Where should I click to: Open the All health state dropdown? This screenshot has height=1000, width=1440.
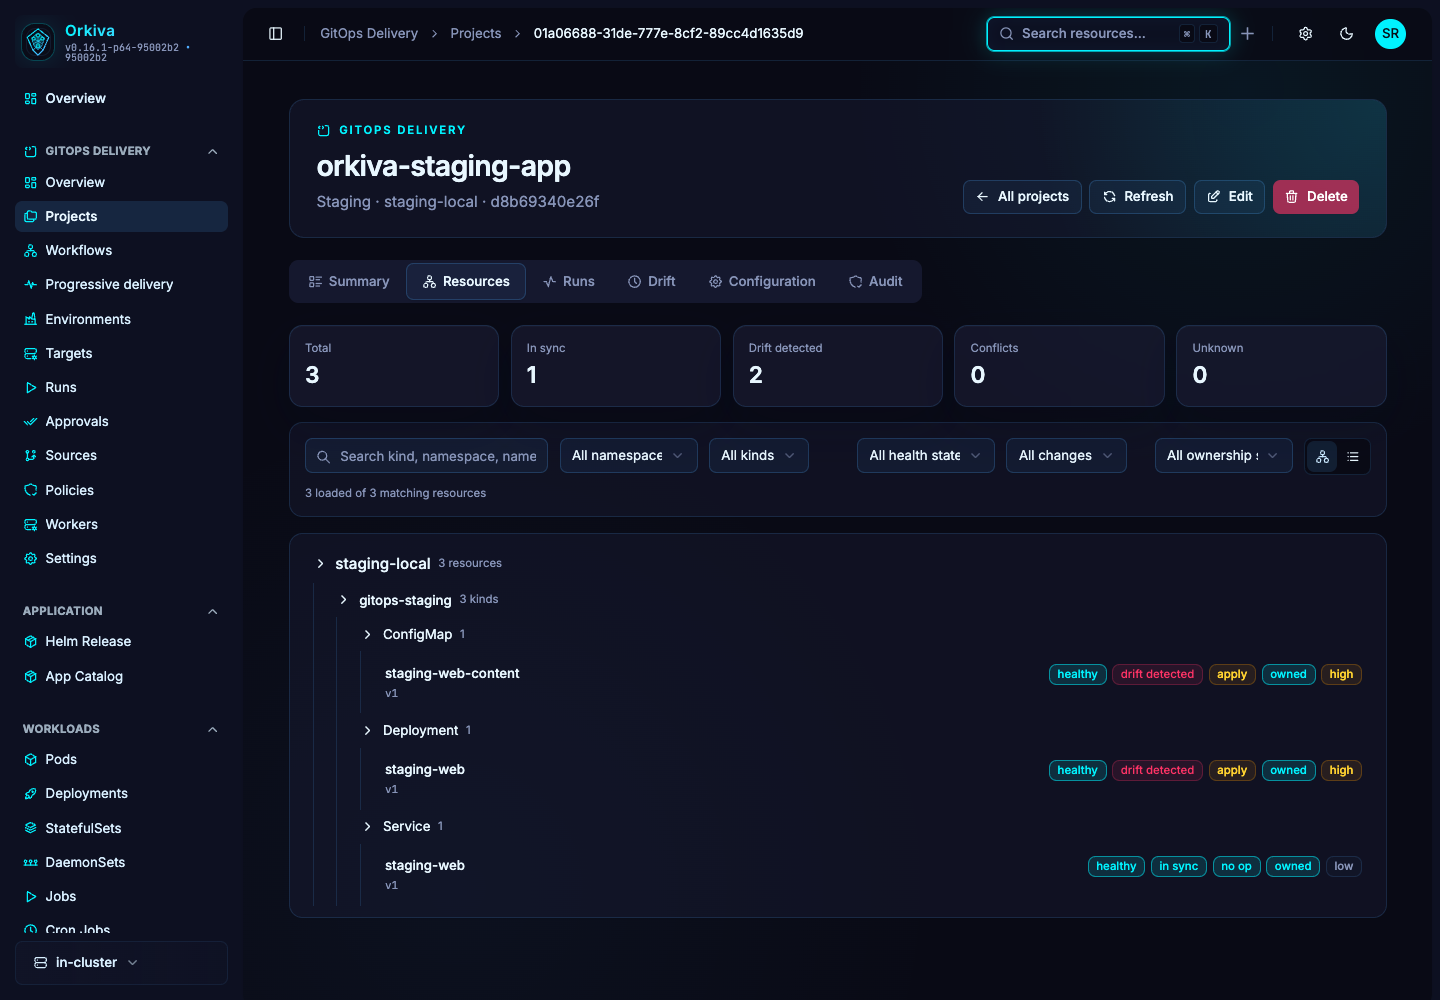tap(926, 456)
